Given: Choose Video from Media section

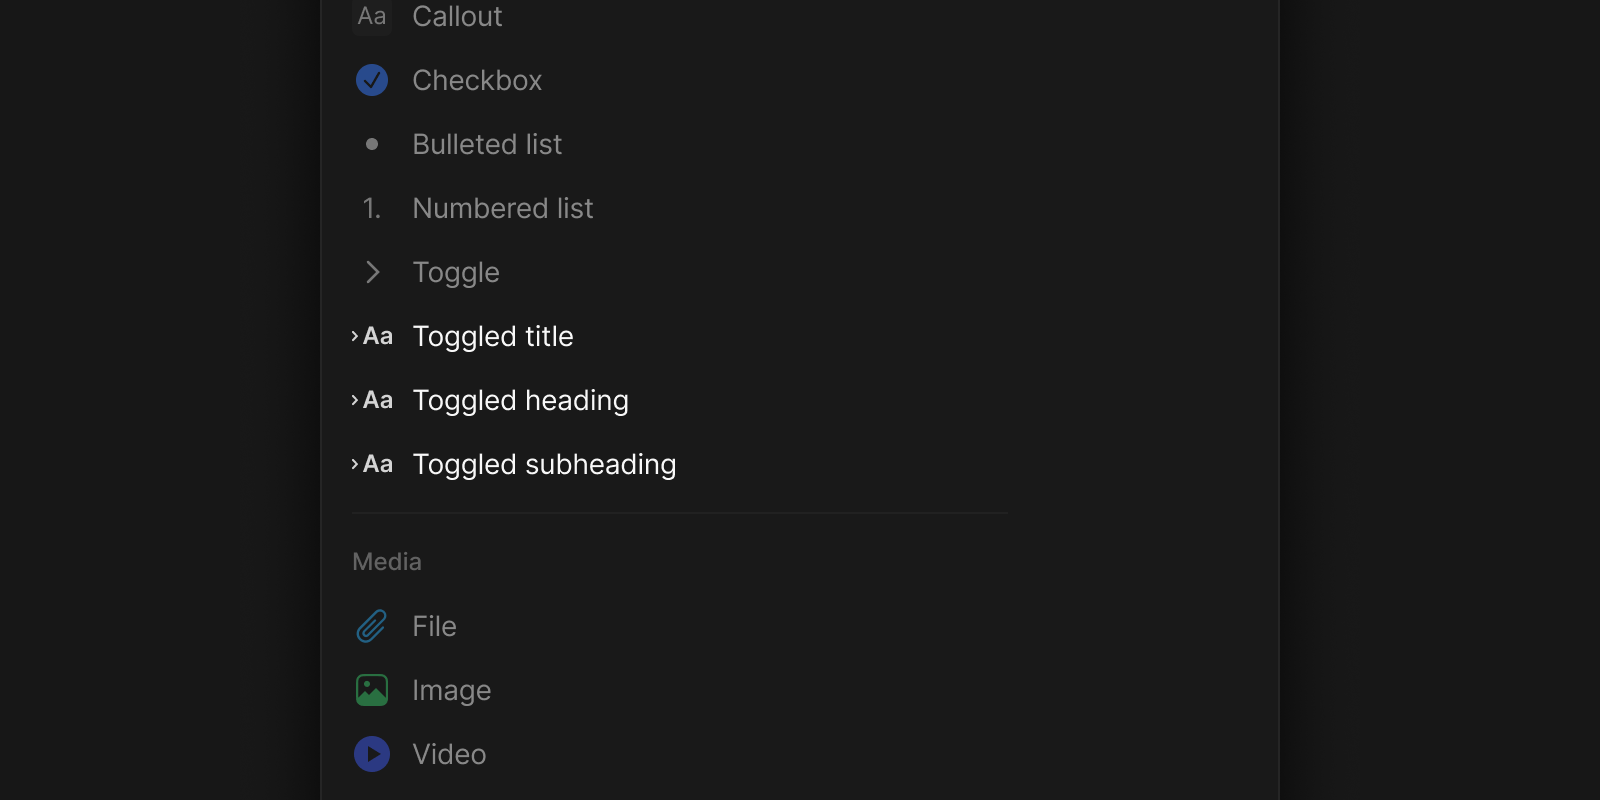Looking at the screenshot, I should tap(449, 754).
